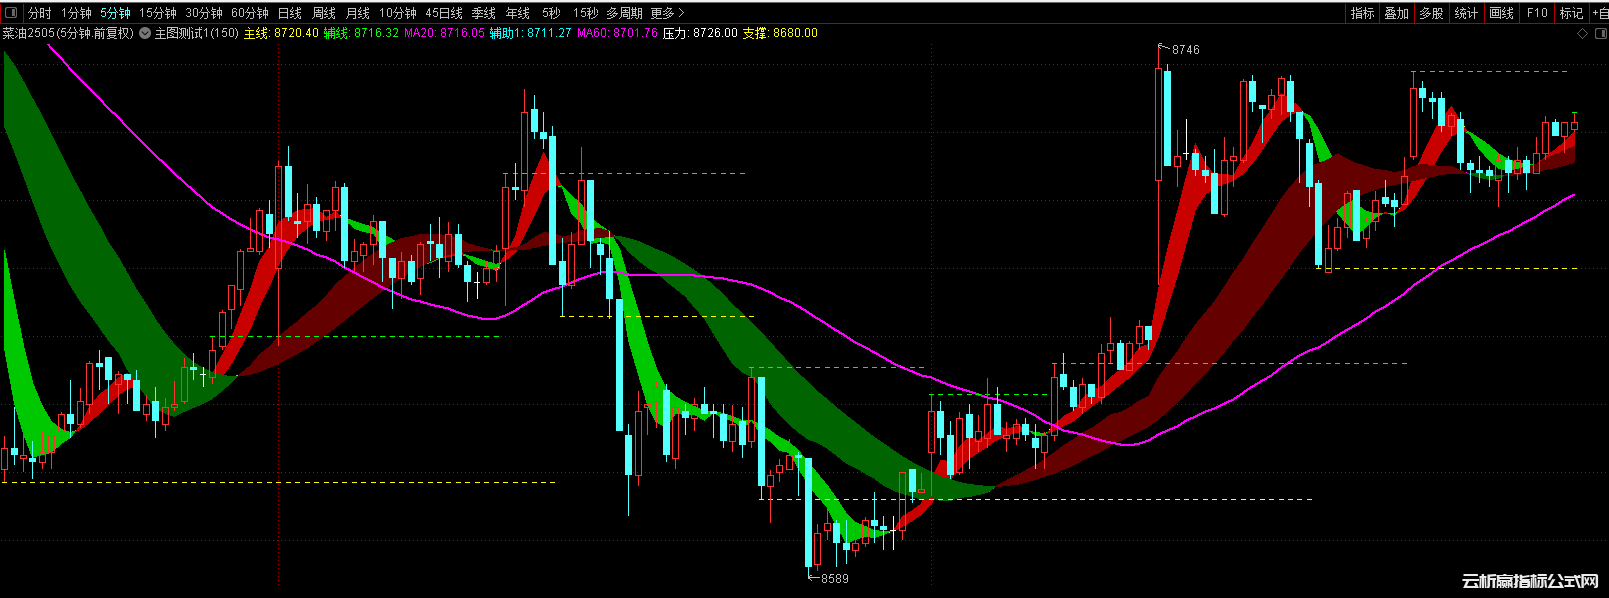Switch to 年线 yearly chart
1609x598 pixels.
coord(518,13)
